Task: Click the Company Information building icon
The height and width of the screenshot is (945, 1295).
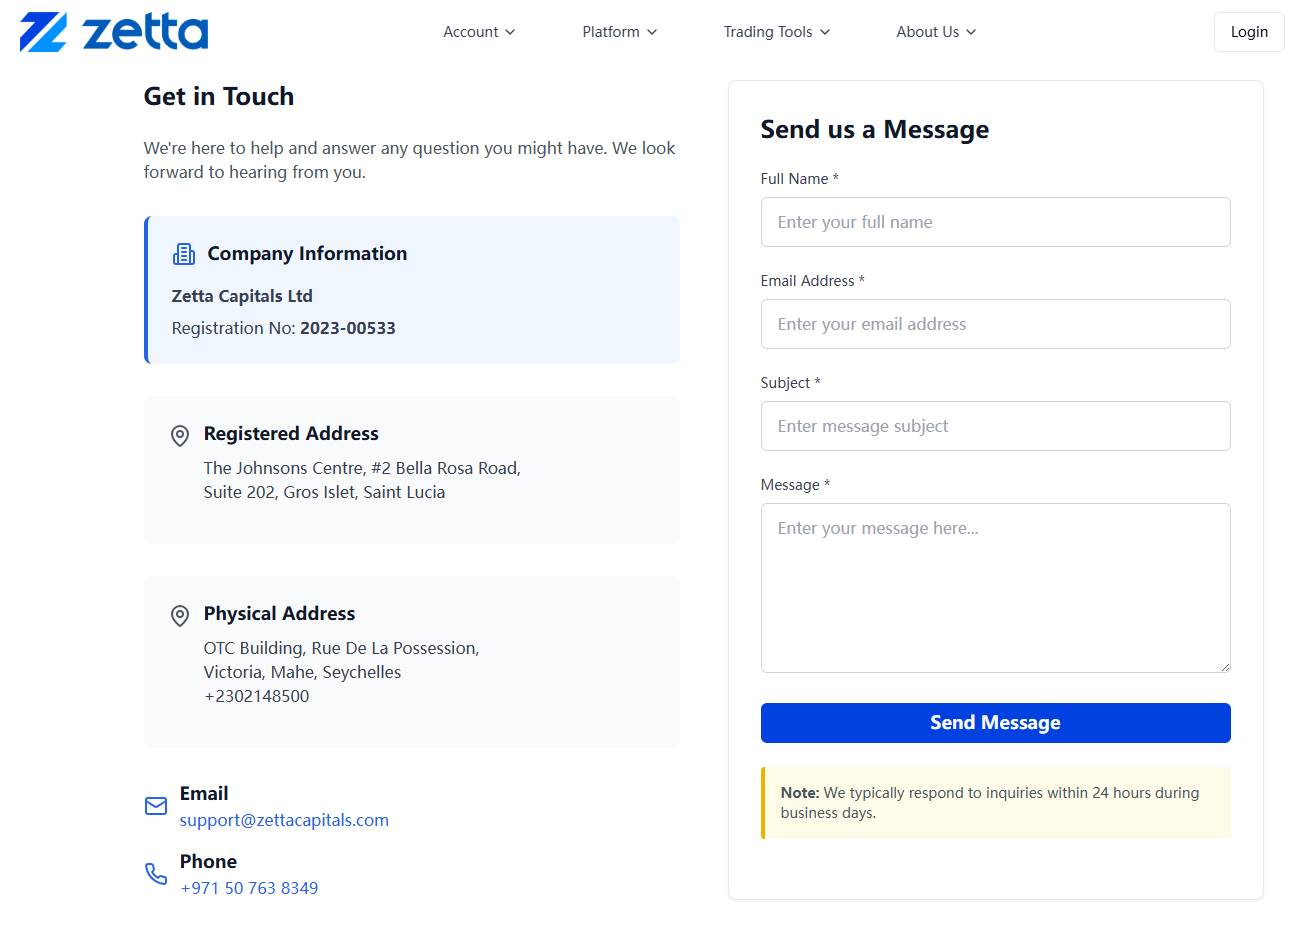Action: (184, 254)
